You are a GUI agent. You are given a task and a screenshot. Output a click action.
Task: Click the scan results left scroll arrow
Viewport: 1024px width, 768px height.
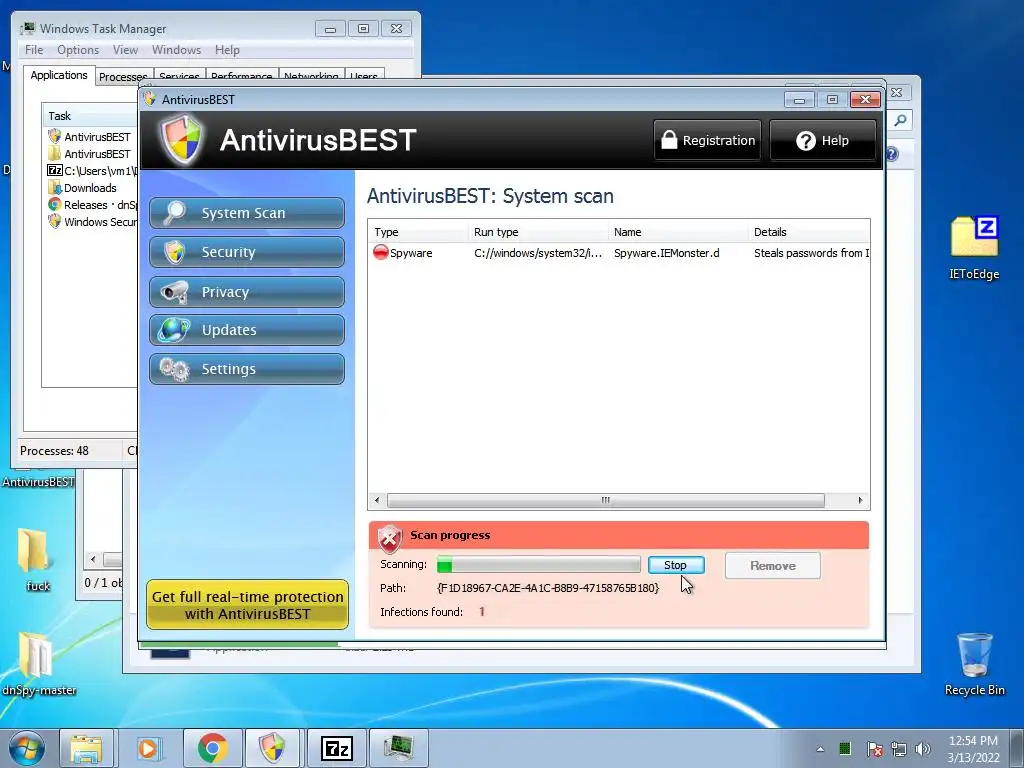[377, 500]
